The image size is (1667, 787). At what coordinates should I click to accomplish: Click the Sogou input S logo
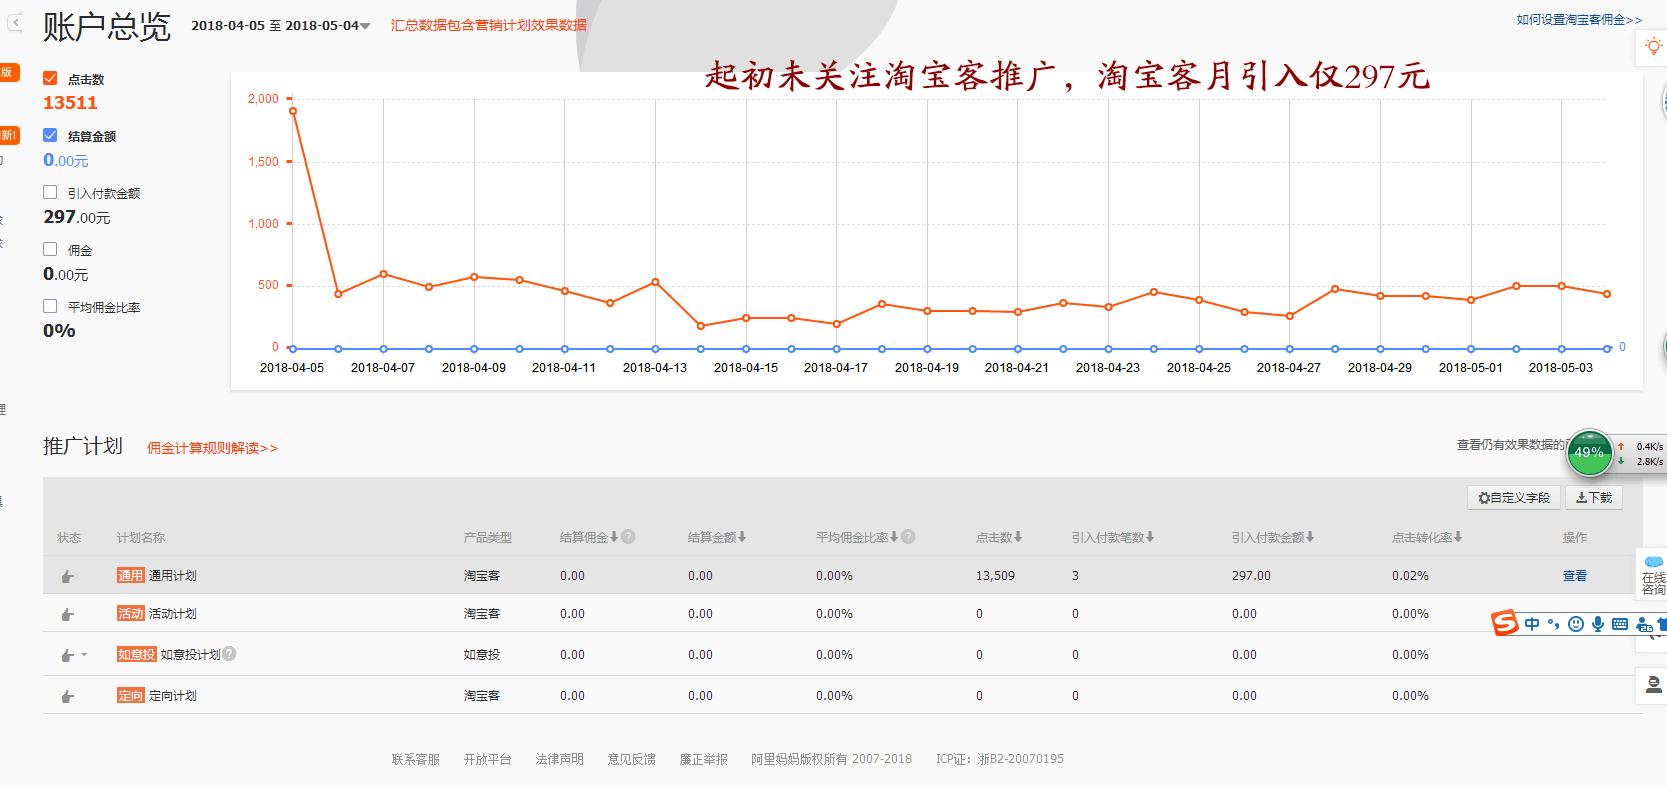(x=1505, y=624)
